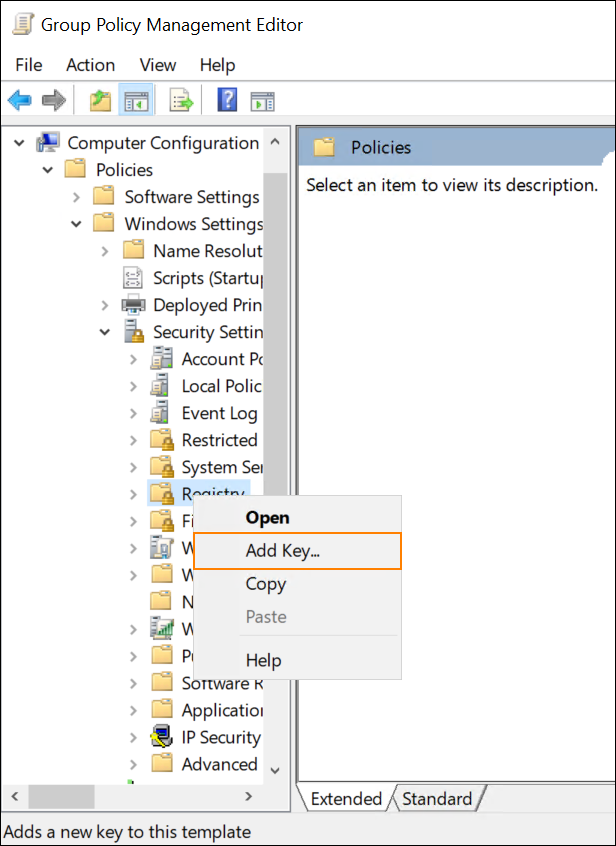Toggle the Show/Hide Action Pane icon
Screen dimensions: 616x846
(262, 100)
